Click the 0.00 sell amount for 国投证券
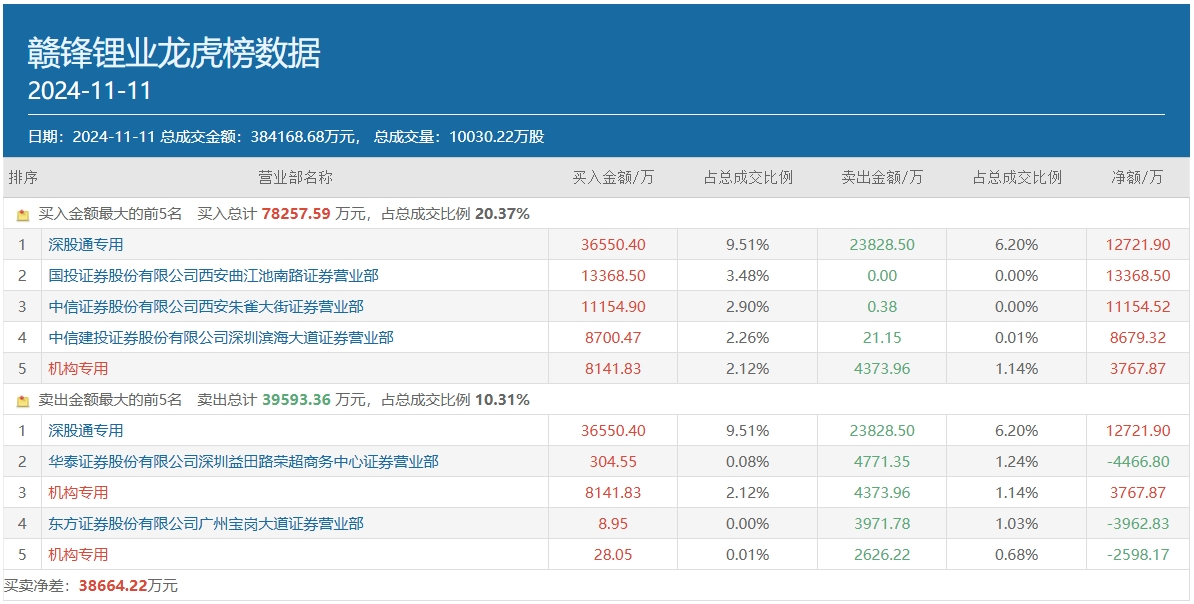Viewport: 1194px width, 604px height. [x=882, y=276]
